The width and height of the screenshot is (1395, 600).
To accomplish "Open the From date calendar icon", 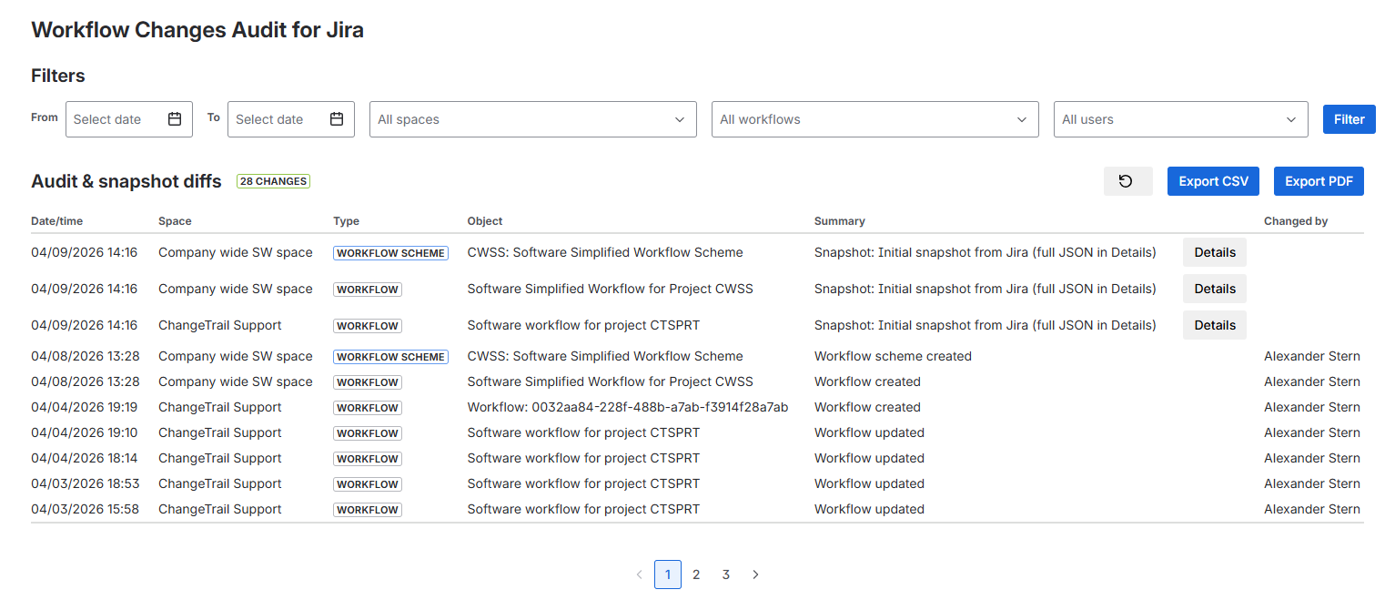I will 175,119.
